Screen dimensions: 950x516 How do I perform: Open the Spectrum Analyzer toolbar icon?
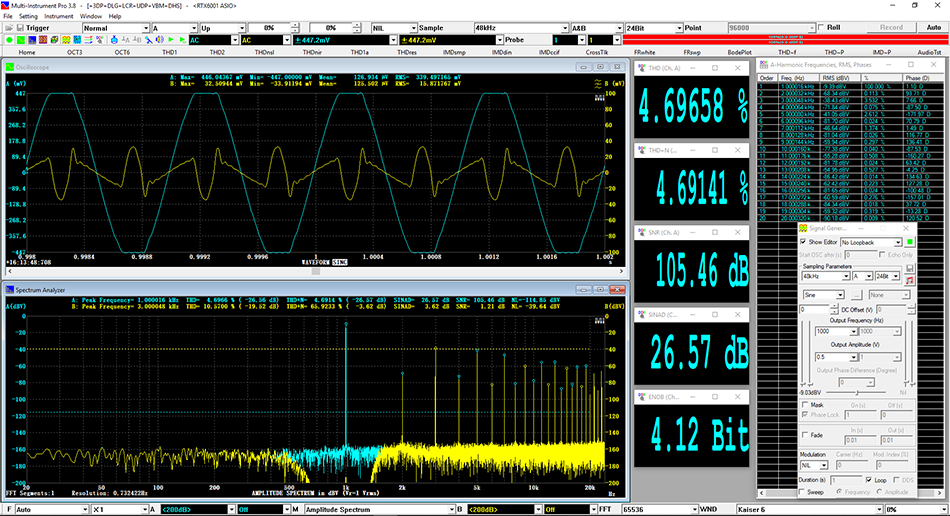click(x=32, y=40)
